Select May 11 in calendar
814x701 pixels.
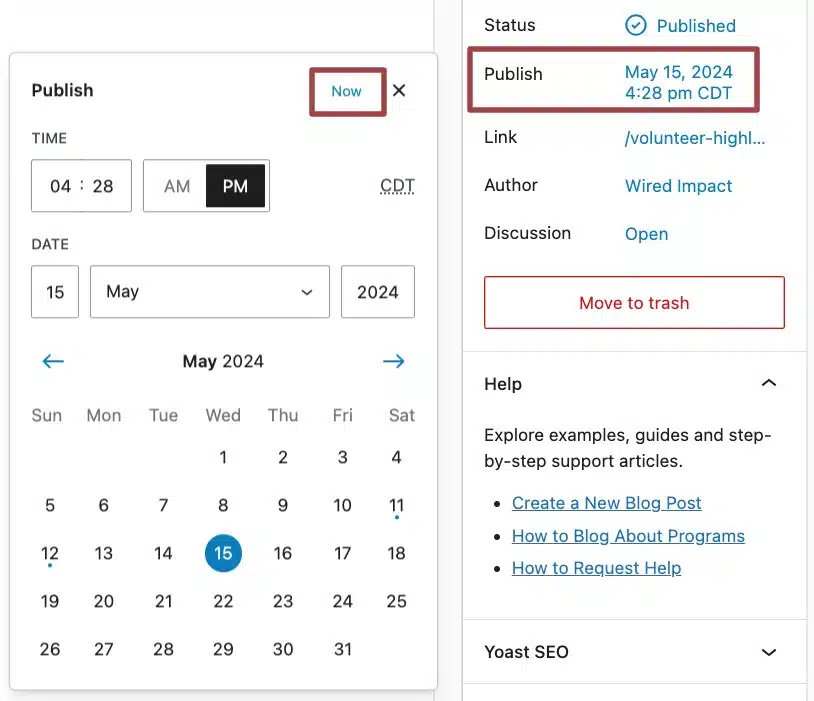tap(397, 505)
